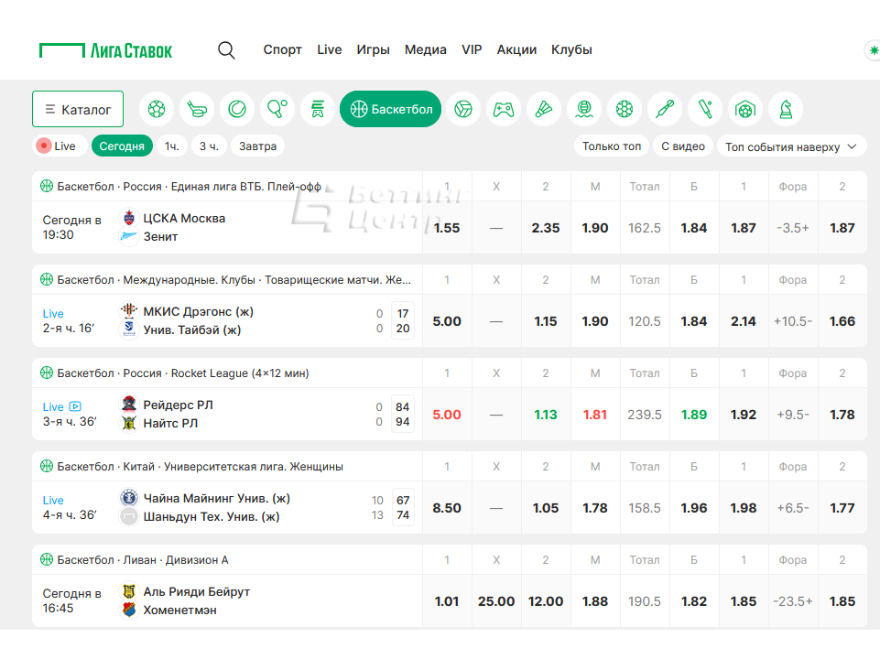
Task: Select the martial arts sport icon
Action: [318, 109]
